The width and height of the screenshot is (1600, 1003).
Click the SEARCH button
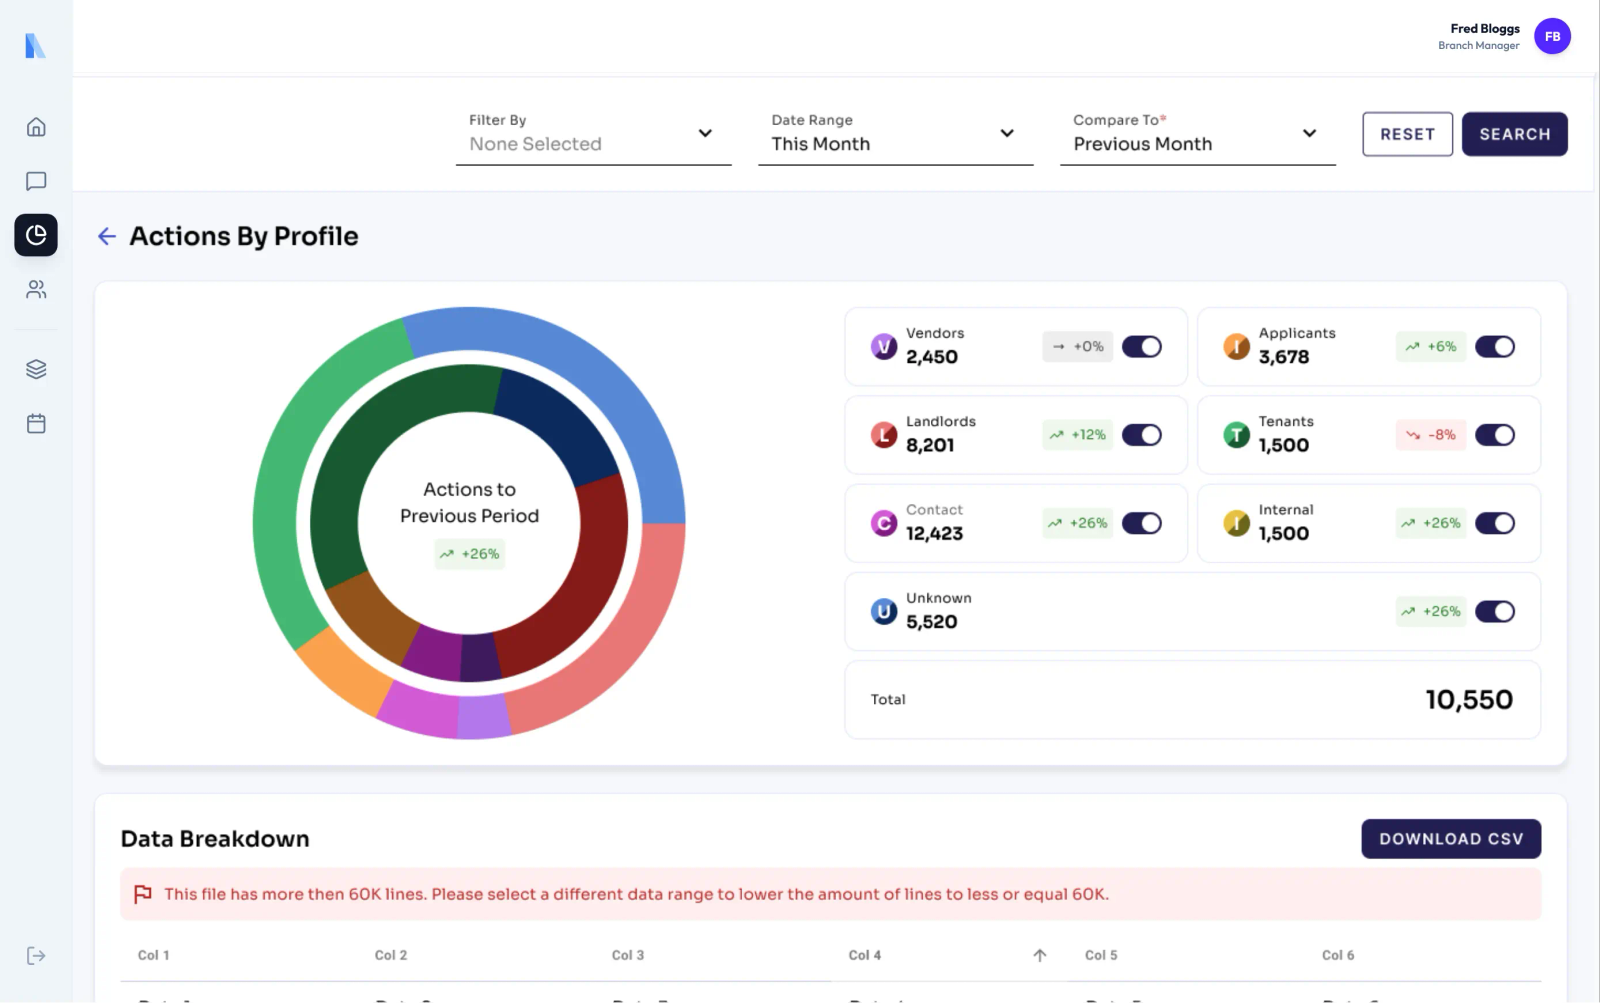(x=1514, y=134)
